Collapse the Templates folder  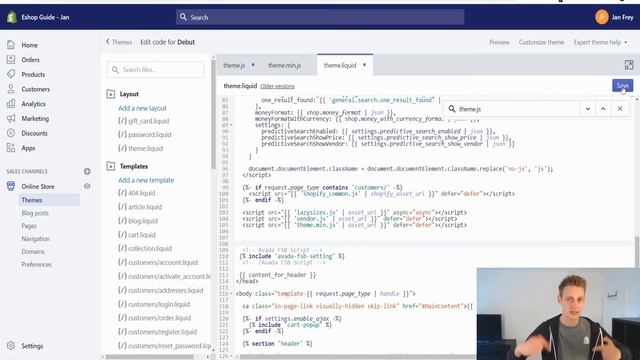[111, 166]
